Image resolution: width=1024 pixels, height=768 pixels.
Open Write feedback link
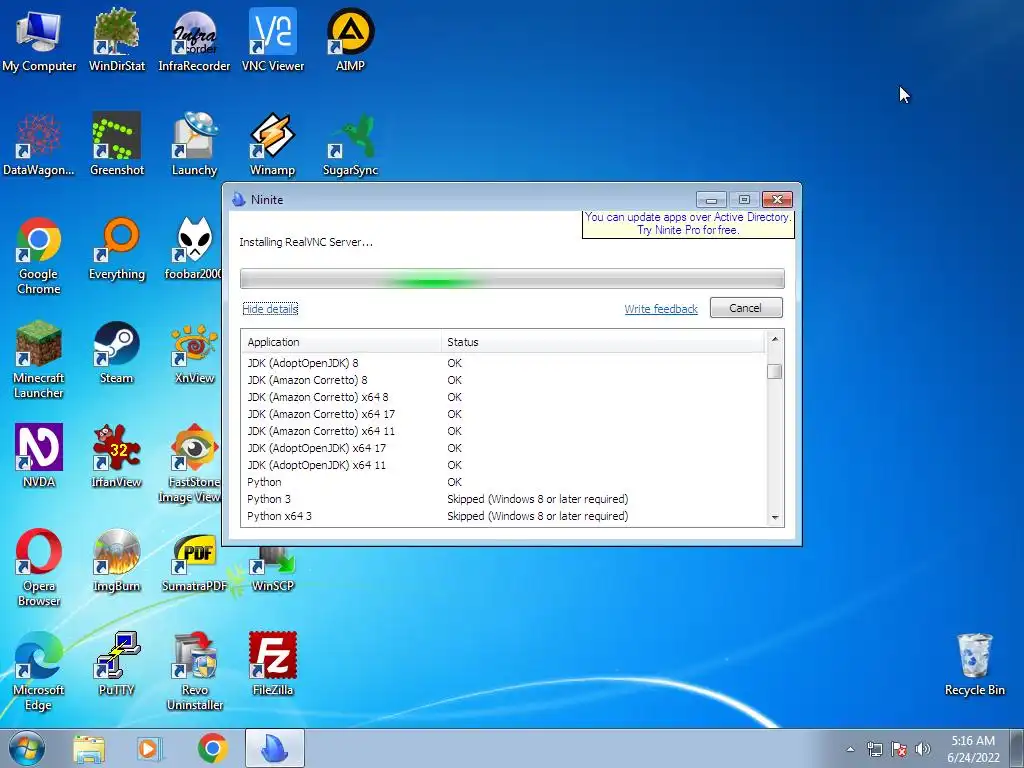[x=661, y=309]
